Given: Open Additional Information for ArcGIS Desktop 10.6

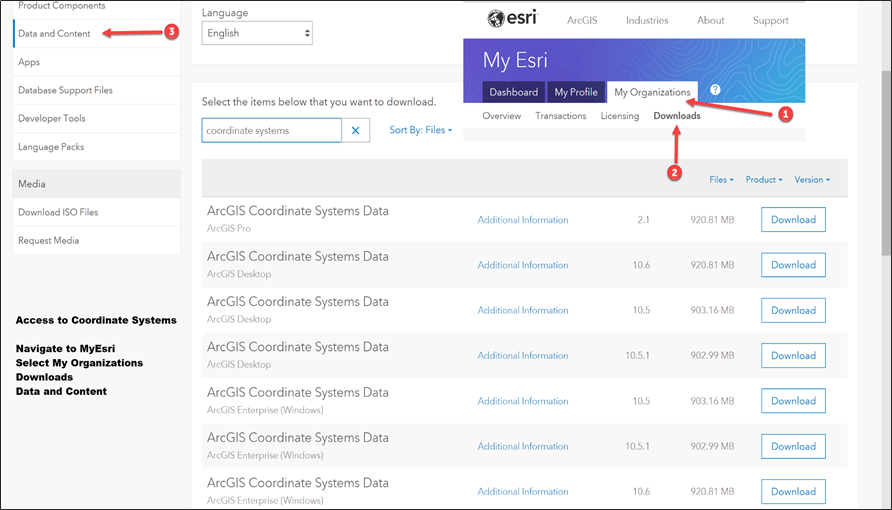Looking at the screenshot, I should (x=523, y=265).
